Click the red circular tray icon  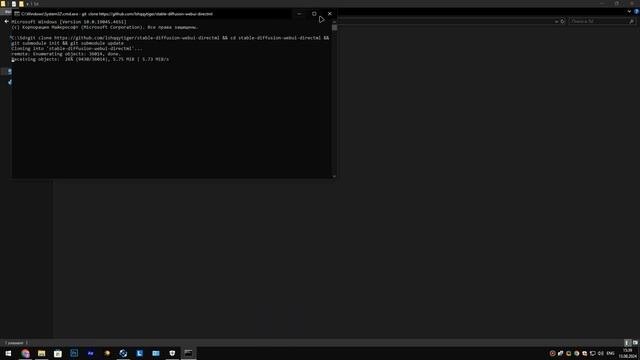[x=552, y=353]
